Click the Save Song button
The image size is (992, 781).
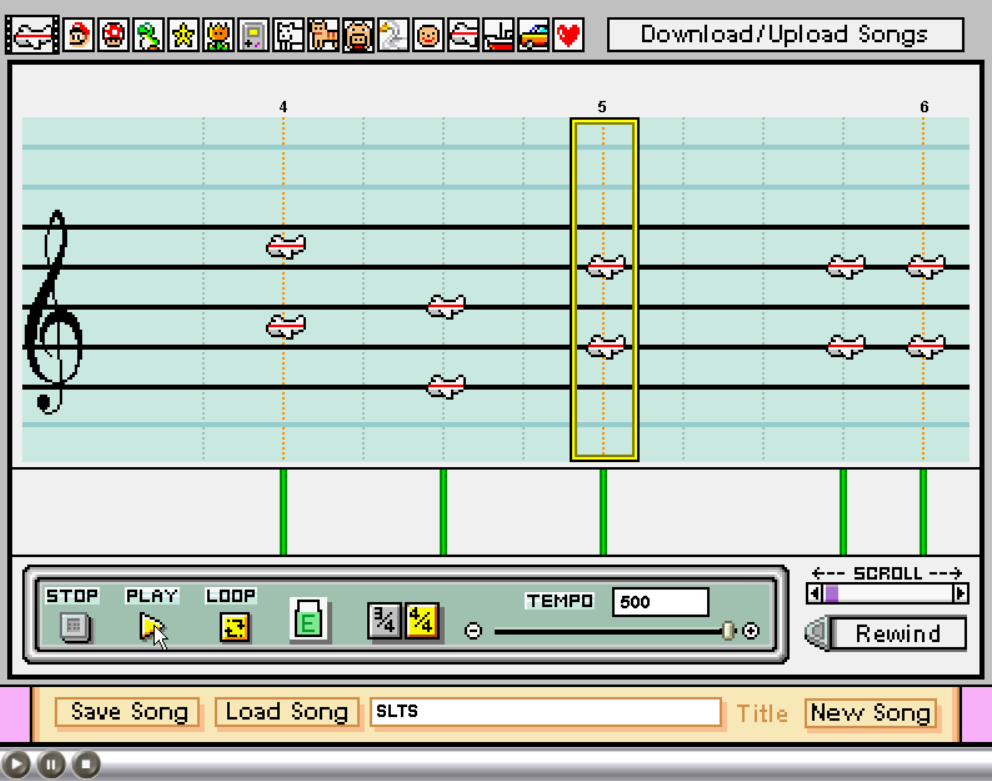pos(128,712)
